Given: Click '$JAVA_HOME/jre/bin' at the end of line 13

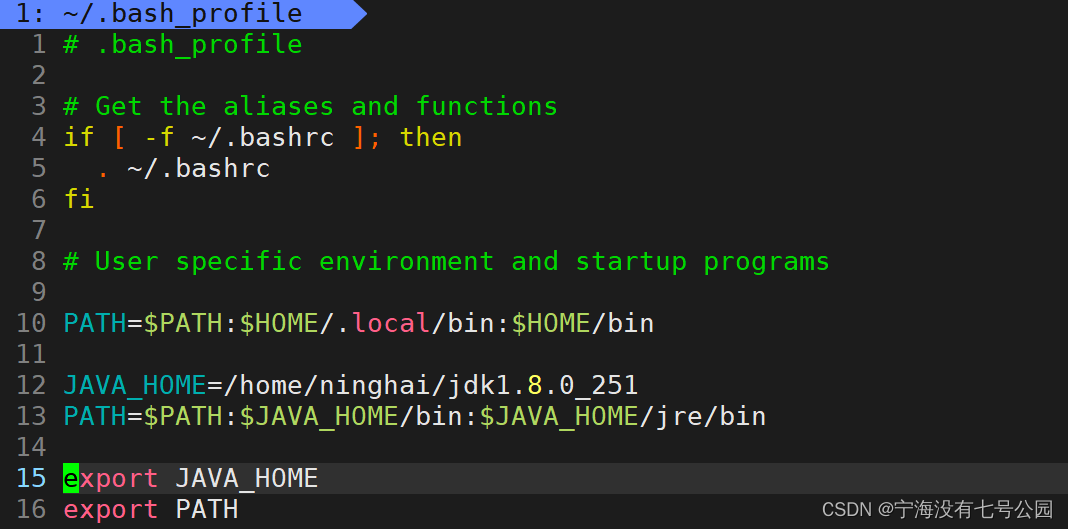Looking at the screenshot, I should [623, 416].
